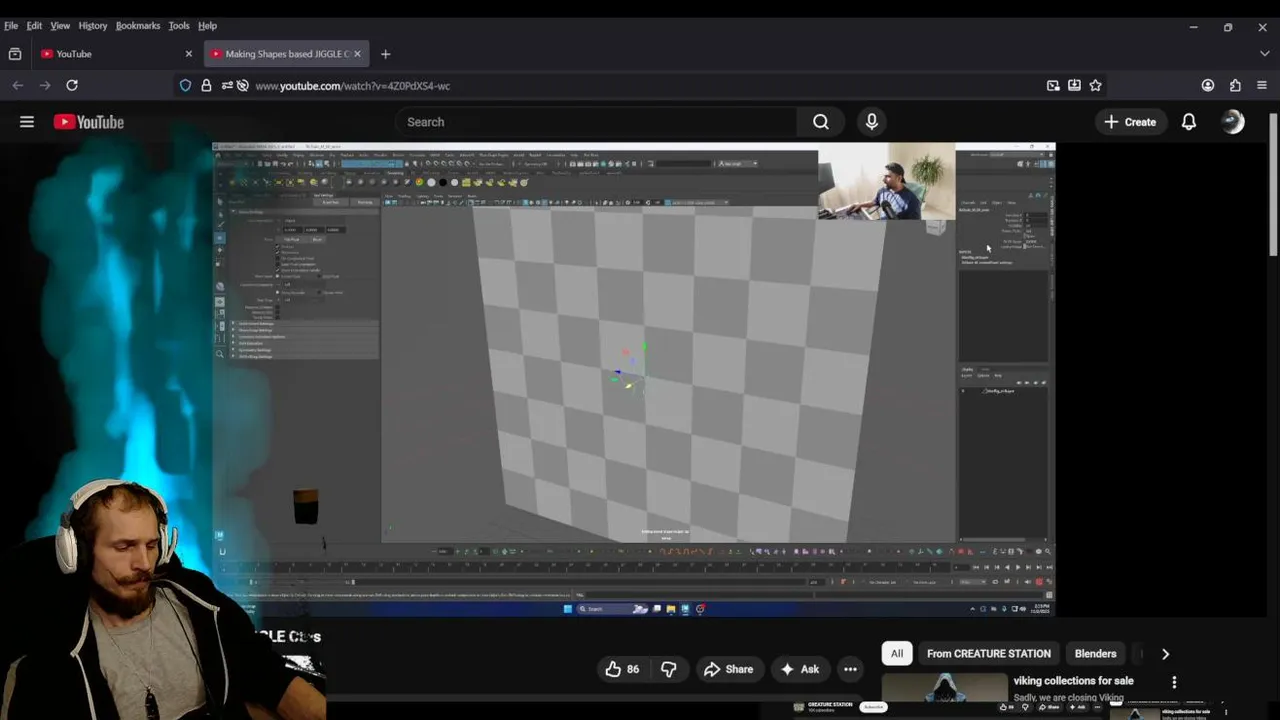Open the View menu
Viewport: 1280px width, 720px height.
60,26
